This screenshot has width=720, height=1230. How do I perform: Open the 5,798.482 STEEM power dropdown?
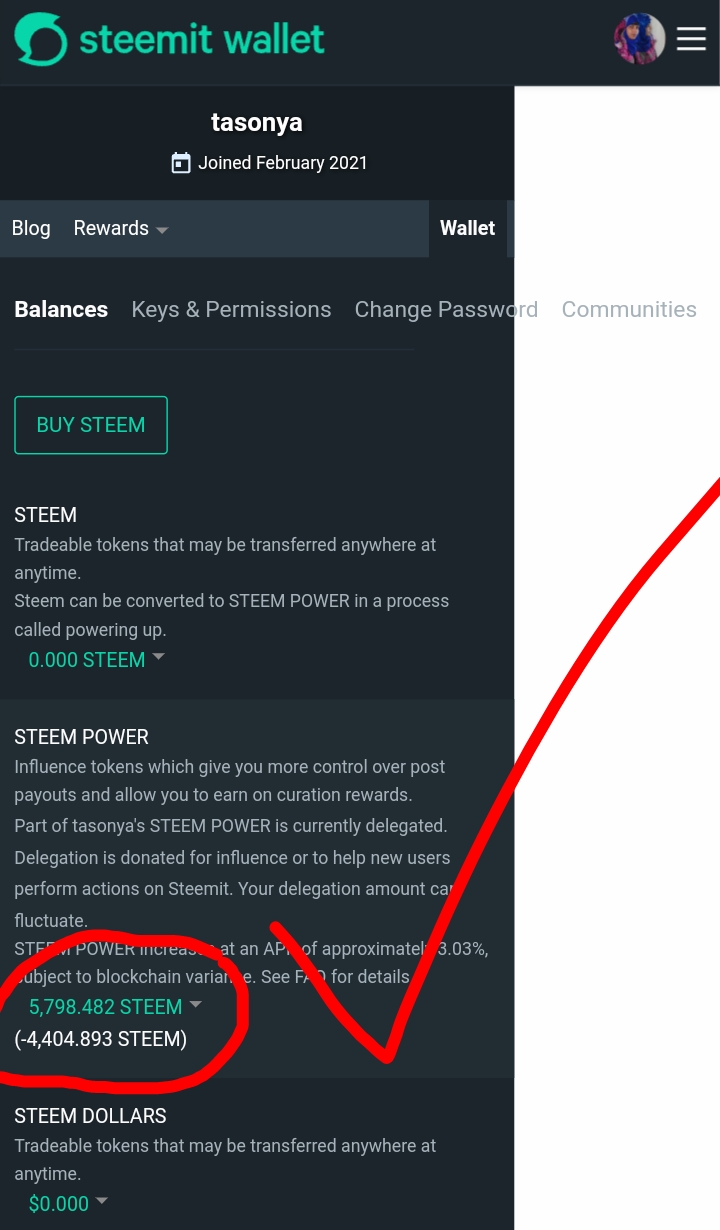(x=115, y=1006)
